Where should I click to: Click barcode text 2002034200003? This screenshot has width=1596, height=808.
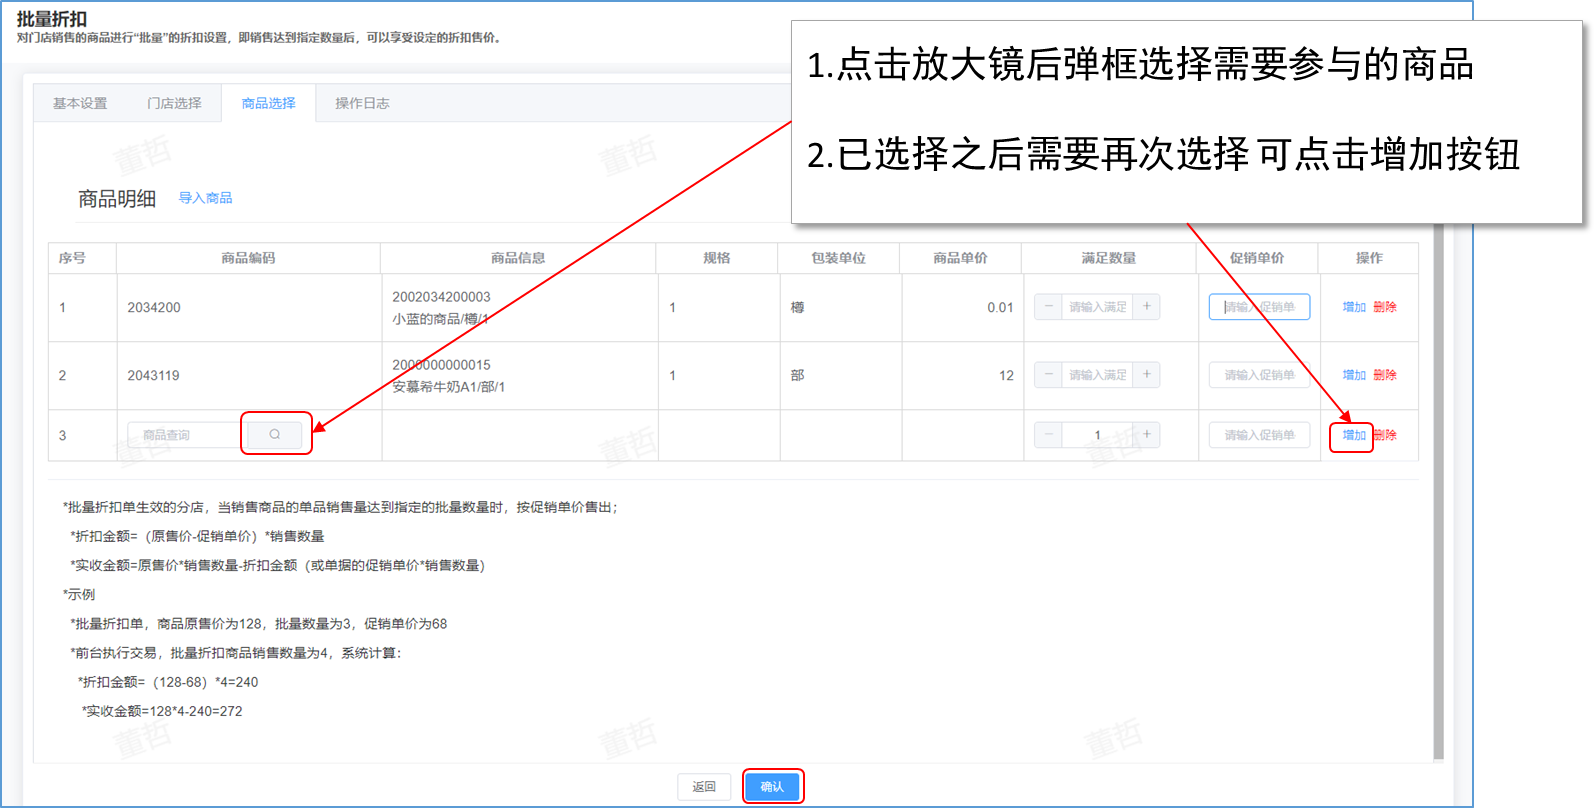click(x=441, y=297)
